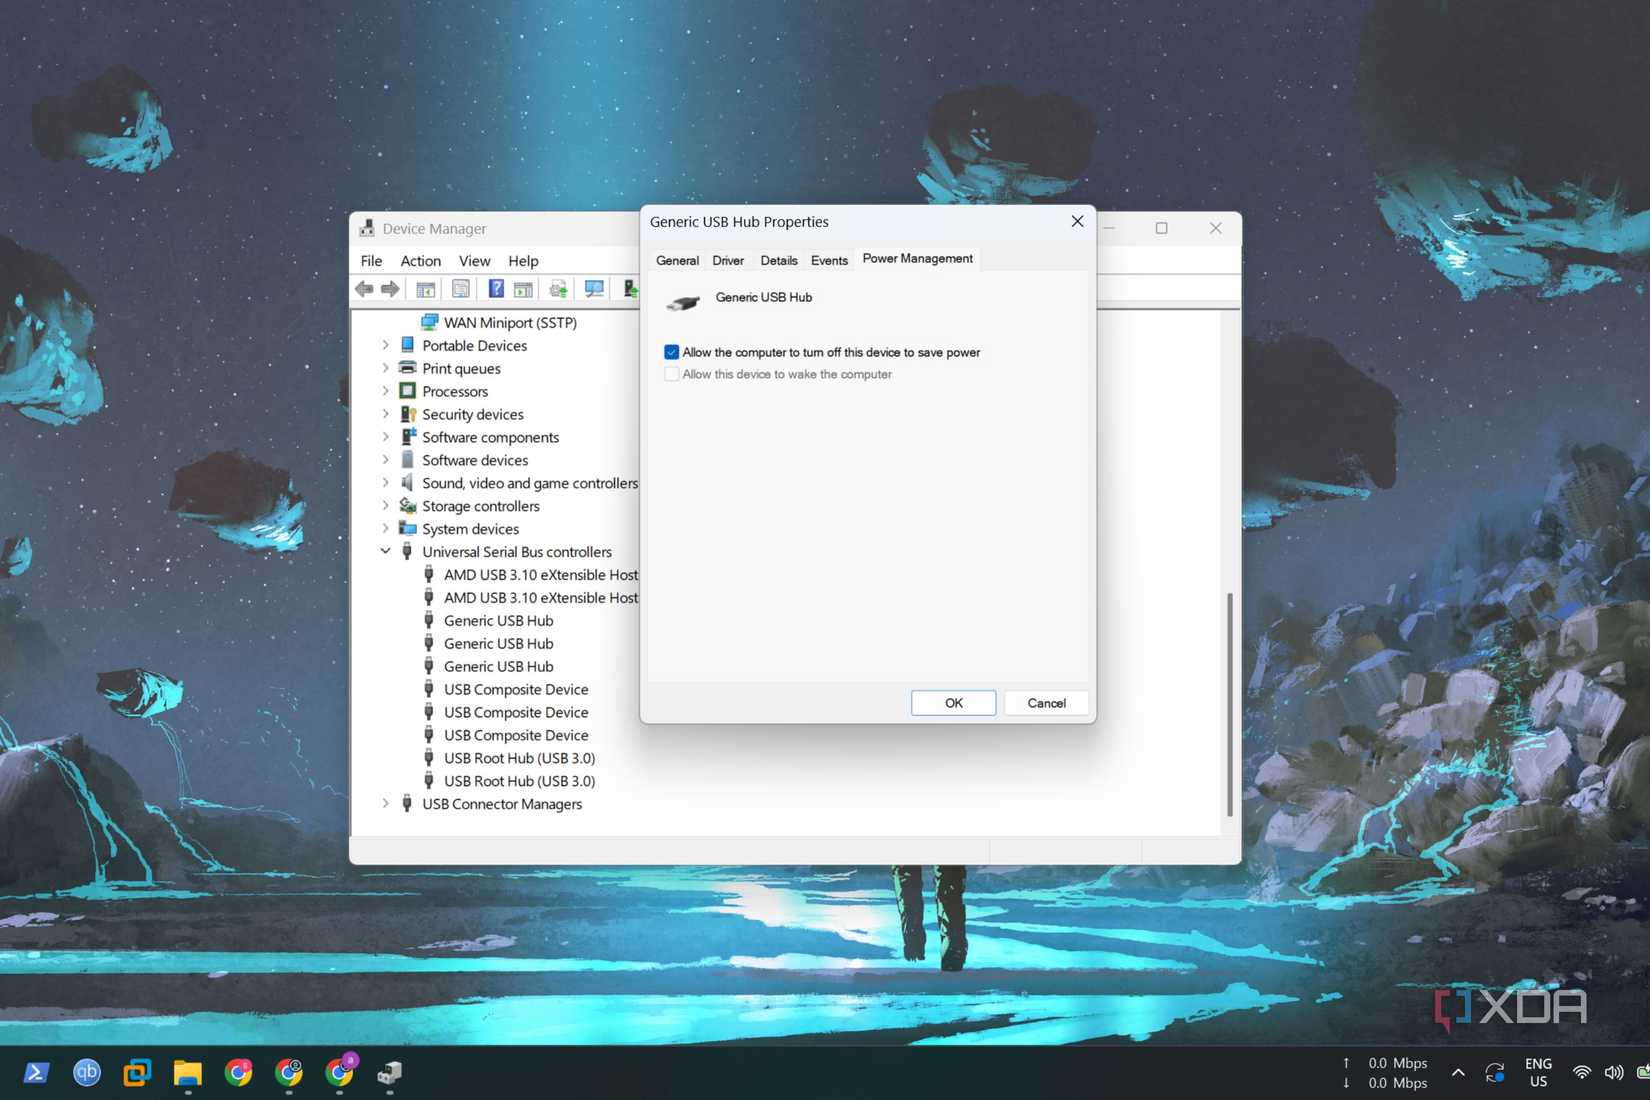Select System devices in device tree
Viewport: 1650px width, 1100px height.
pyautogui.click(x=470, y=529)
